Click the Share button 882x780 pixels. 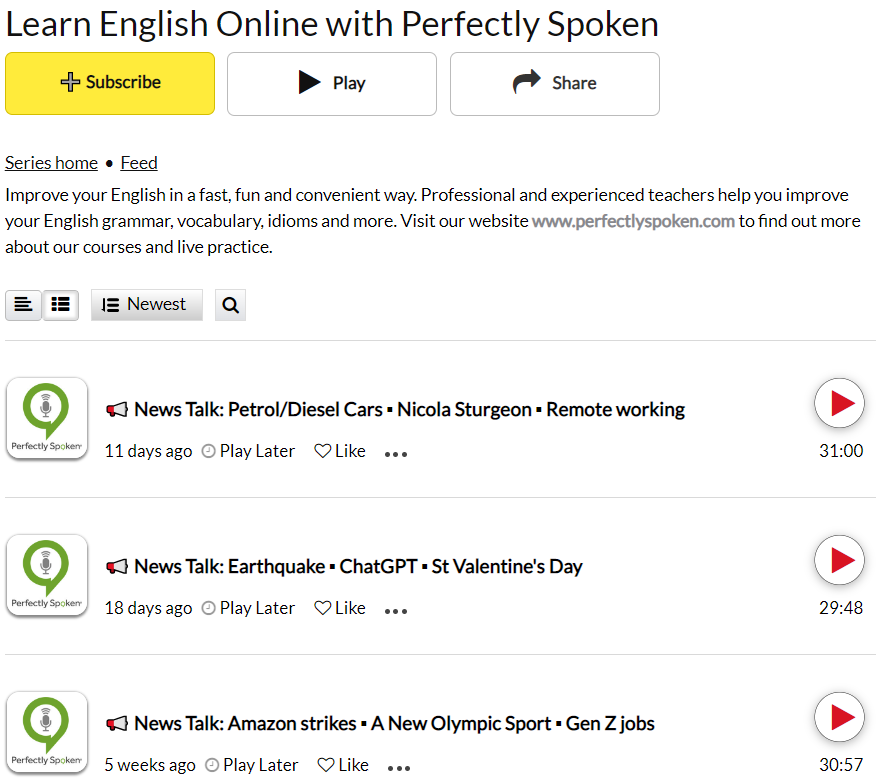(x=555, y=84)
